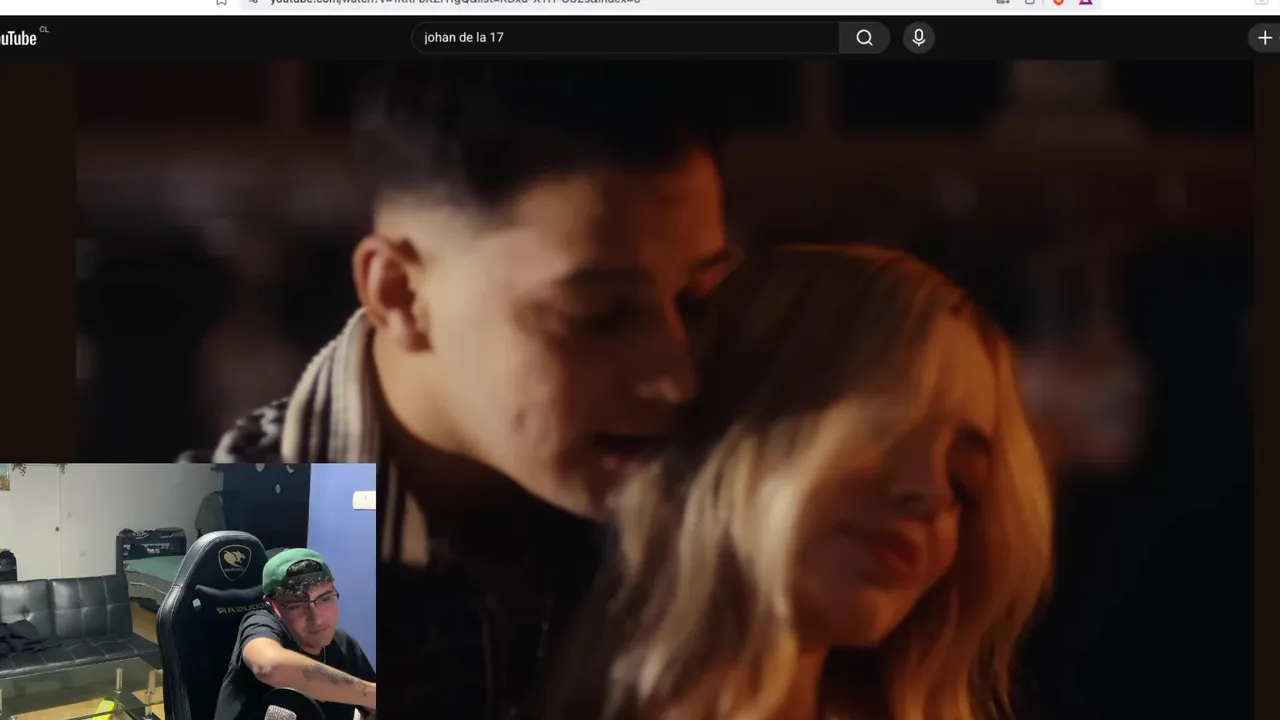Click the YouTube search magnifier button

[x=864, y=38]
